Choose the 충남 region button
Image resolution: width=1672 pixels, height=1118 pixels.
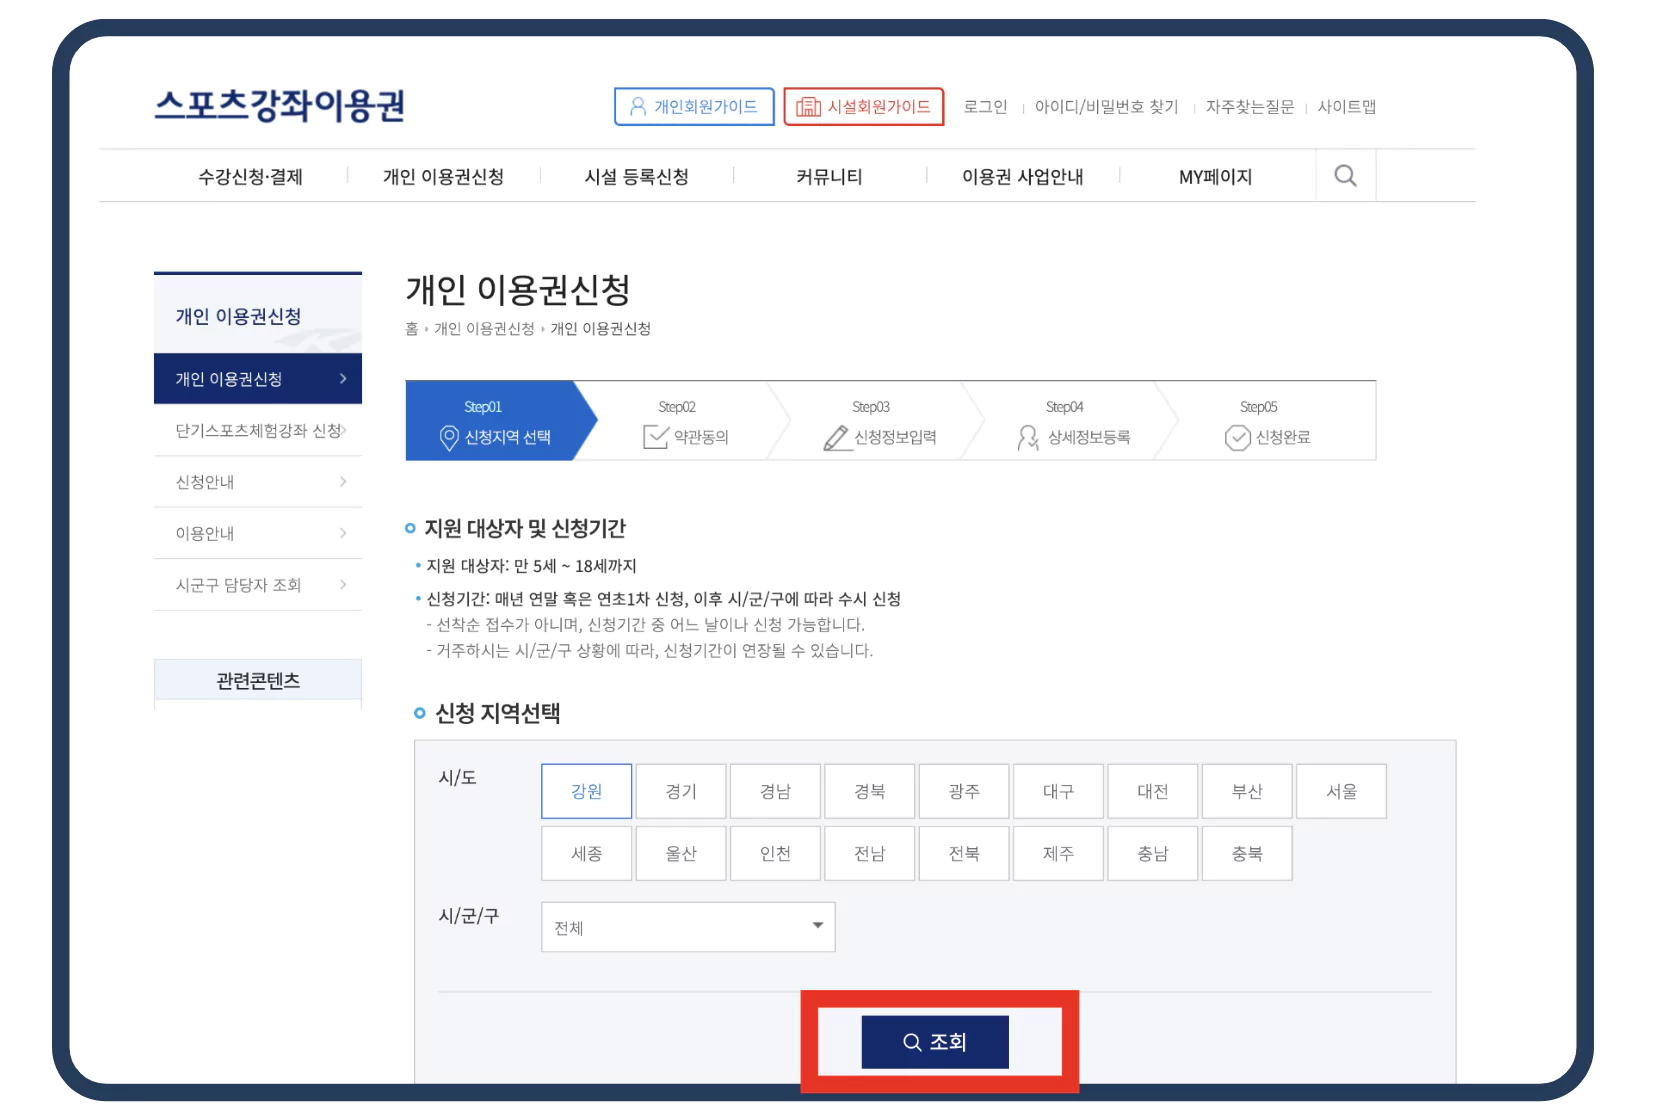point(1153,853)
